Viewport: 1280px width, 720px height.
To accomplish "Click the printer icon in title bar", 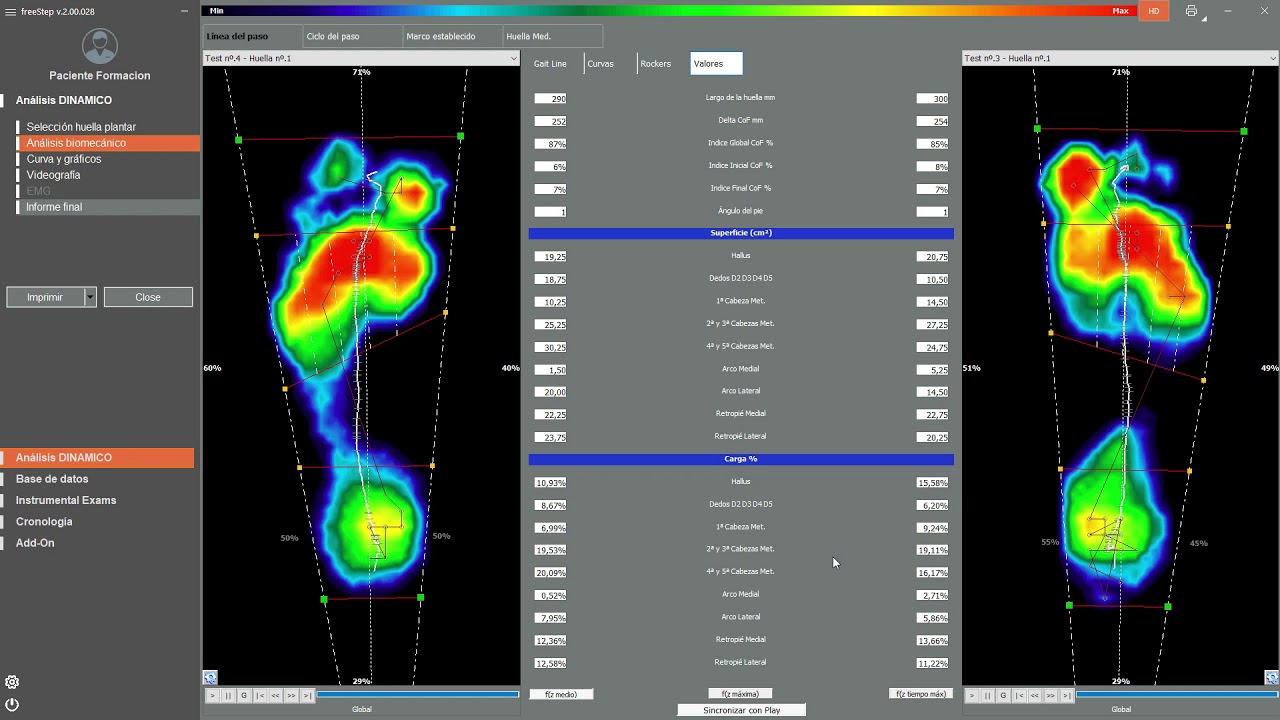I will (1191, 11).
